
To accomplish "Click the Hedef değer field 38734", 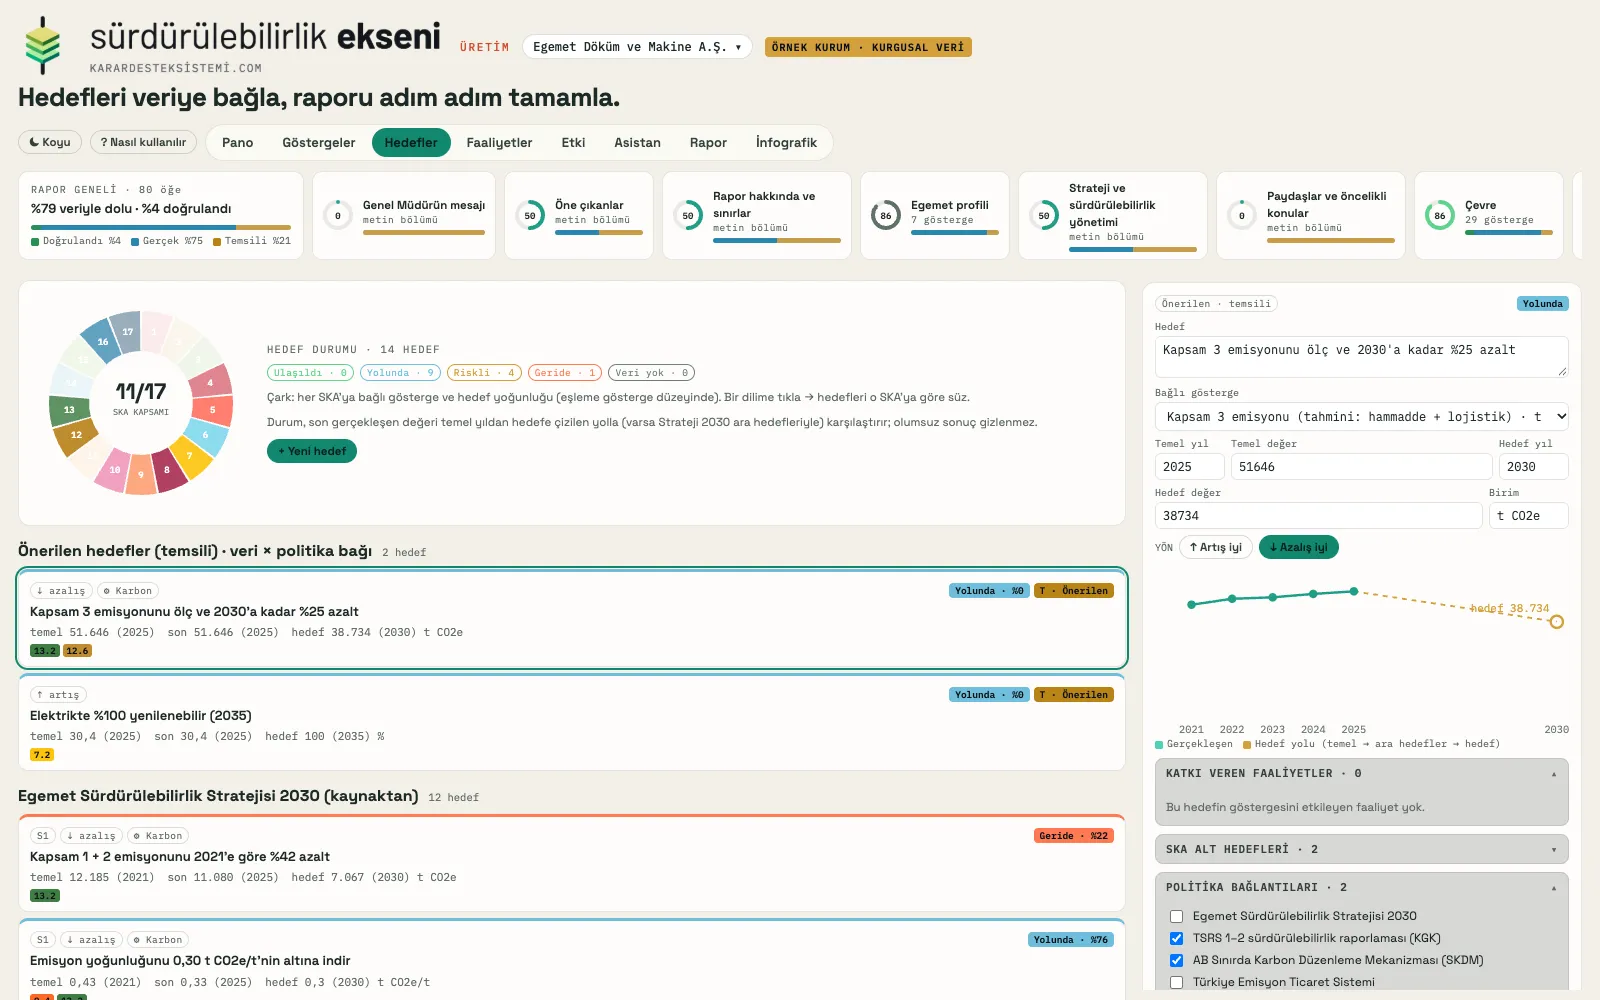I will point(1318,516).
